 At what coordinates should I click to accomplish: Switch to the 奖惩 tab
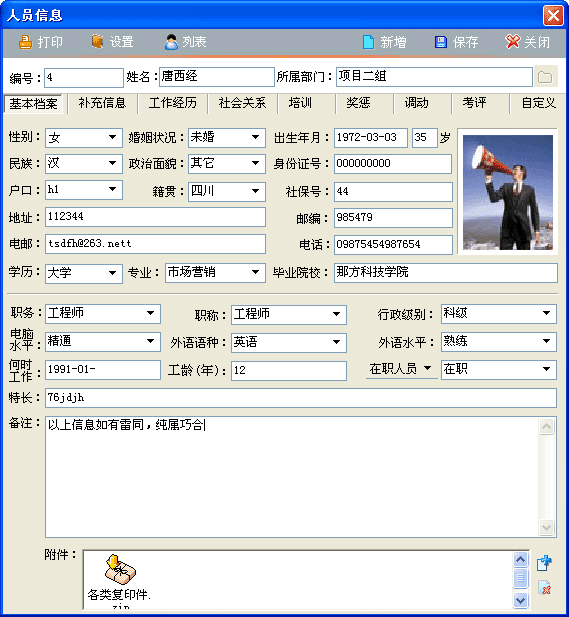[x=358, y=103]
